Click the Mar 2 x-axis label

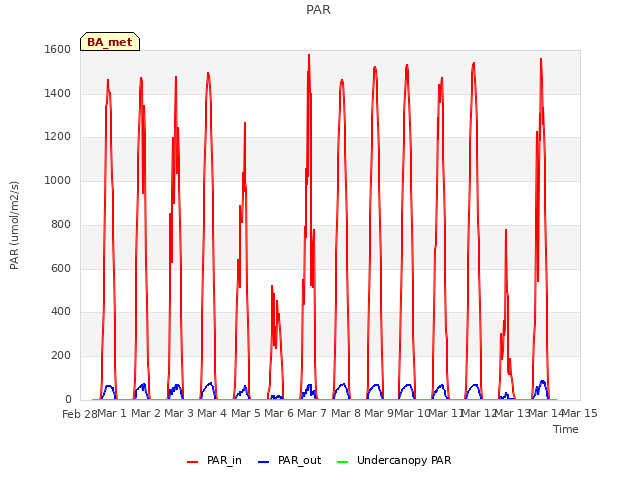click(x=146, y=413)
